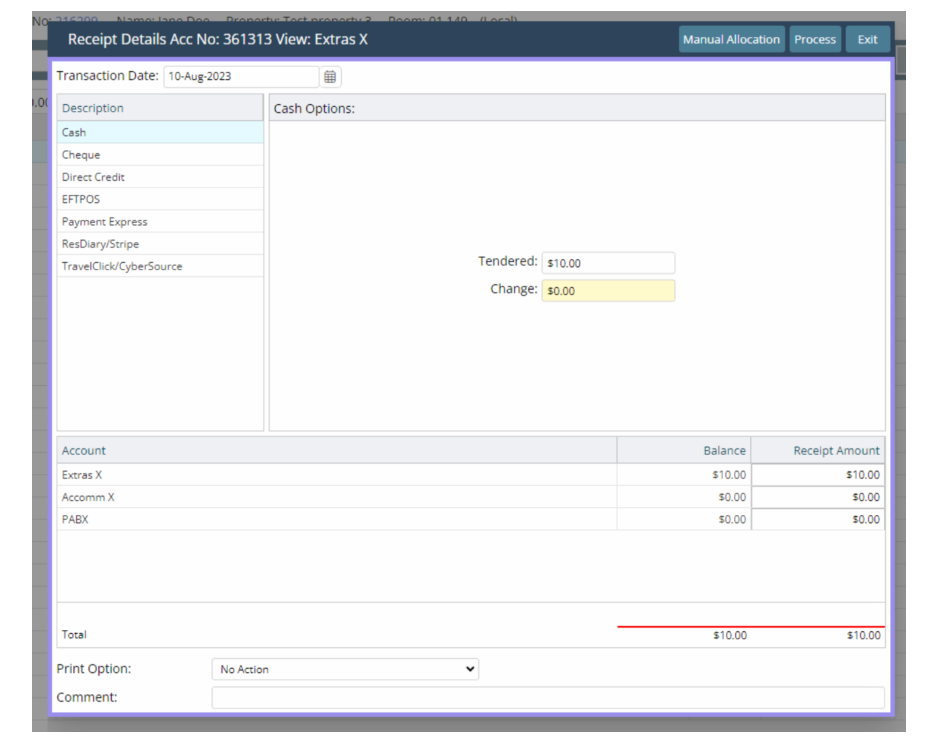Expand the Print Option dropdown
934x741 pixels.
tap(345, 669)
